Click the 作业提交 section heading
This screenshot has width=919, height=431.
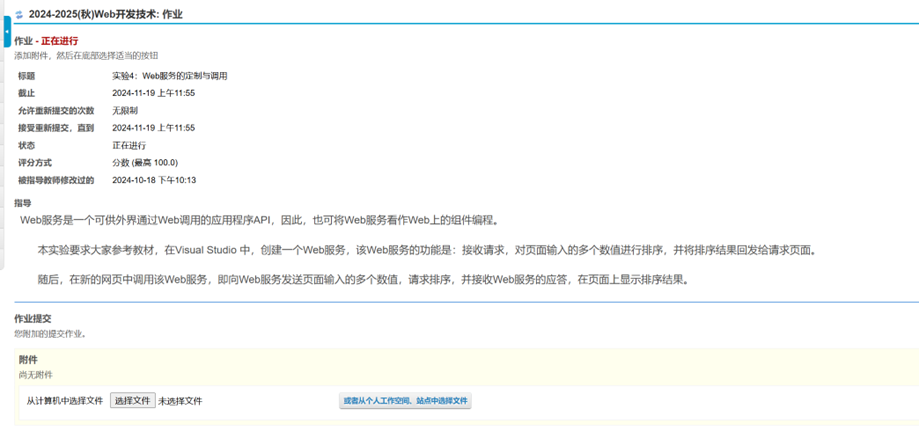(32, 319)
